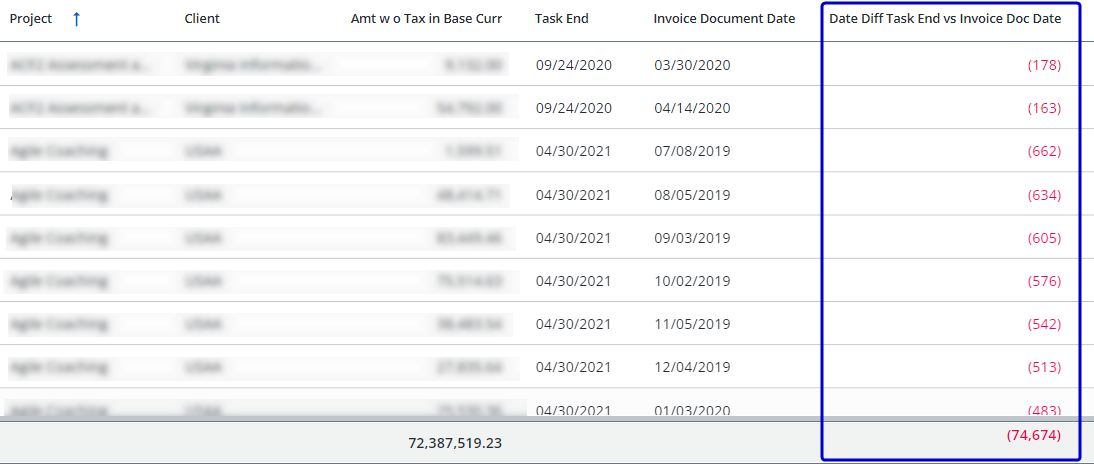Image resolution: width=1094 pixels, height=464 pixels.
Task: Select the (542) date difference value
Action: (1043, 324)
